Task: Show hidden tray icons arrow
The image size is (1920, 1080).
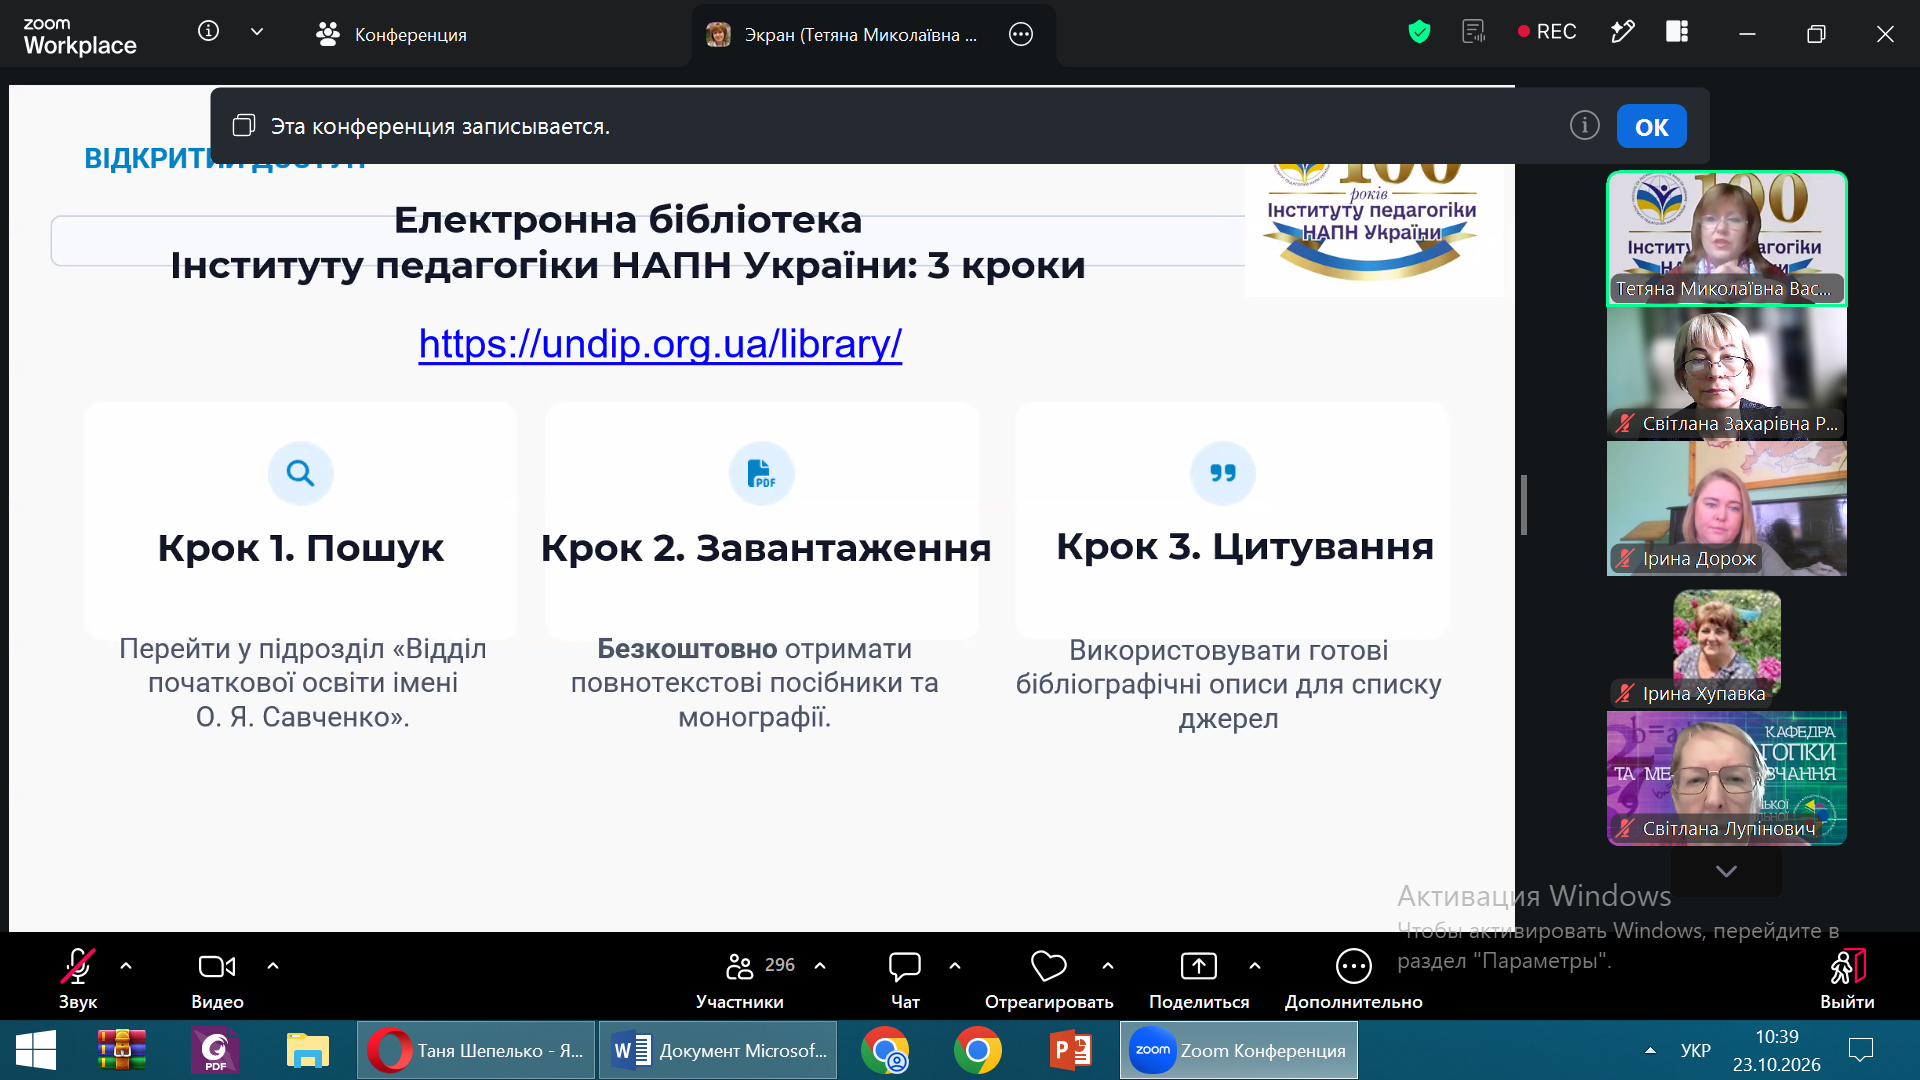Action: click(1650, 1050)
